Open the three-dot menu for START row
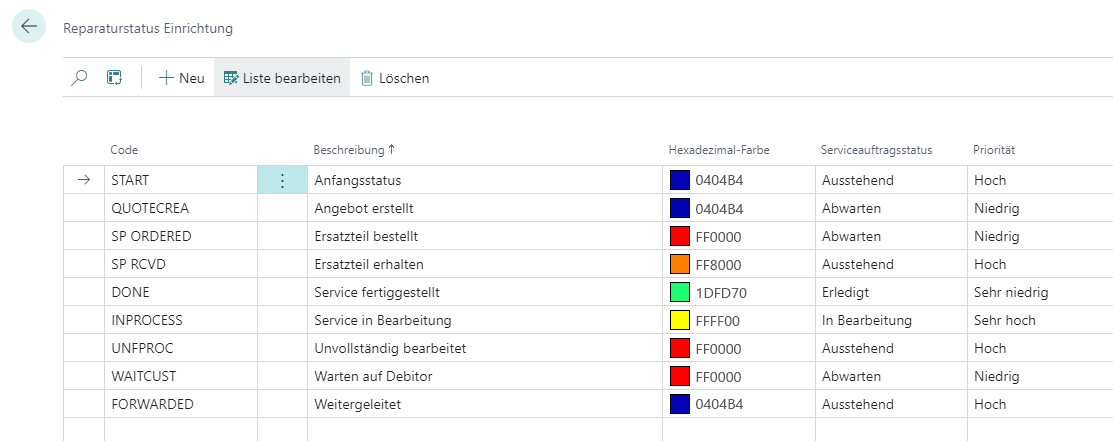The image size is (1113, 441). (282, 180)
